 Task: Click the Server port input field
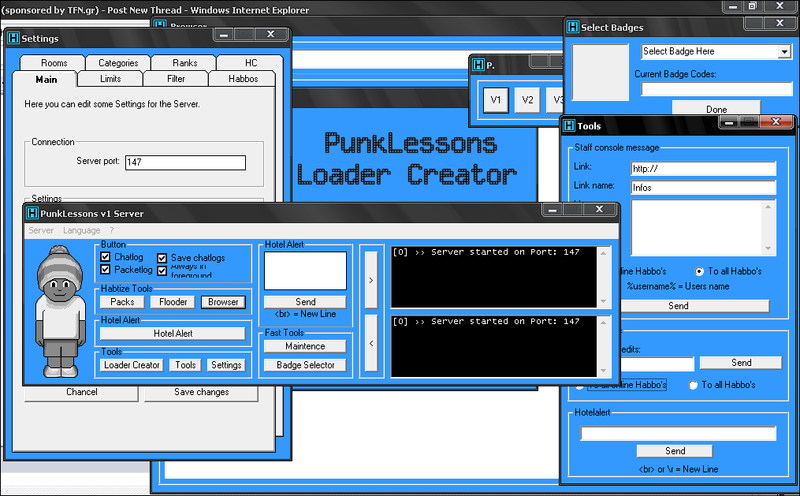pos(184,163)
